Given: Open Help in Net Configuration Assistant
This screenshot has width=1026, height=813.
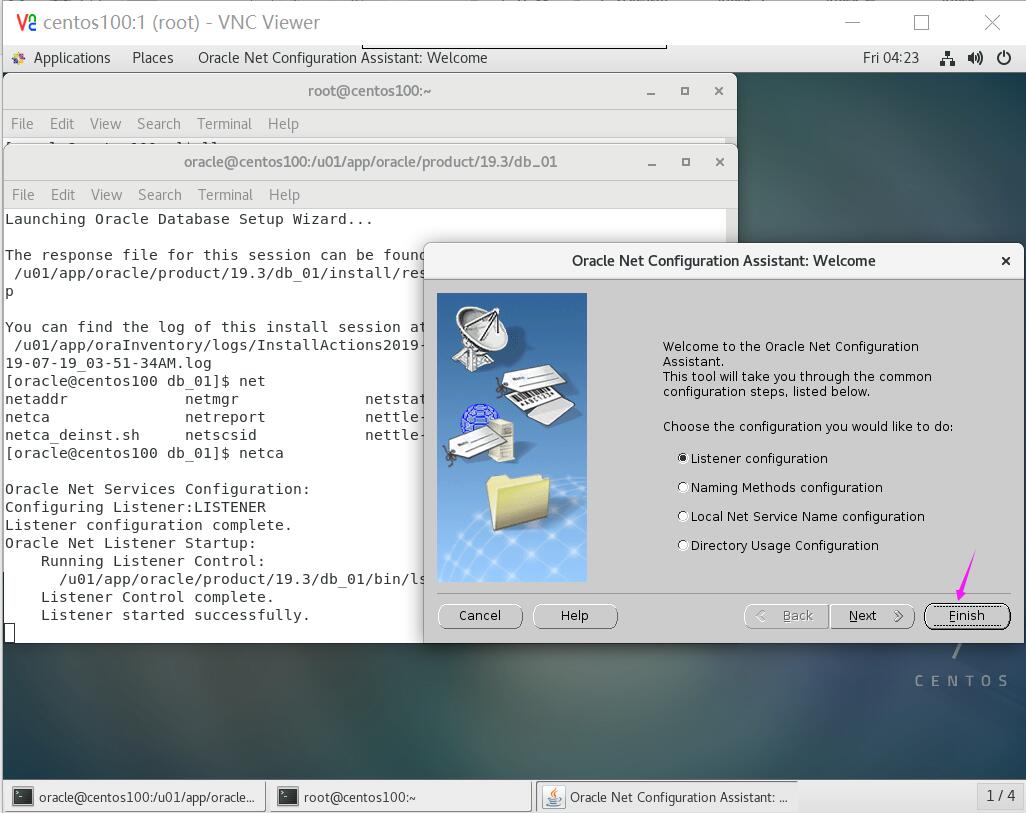Looking at the screenshot, I should point(575,615).
